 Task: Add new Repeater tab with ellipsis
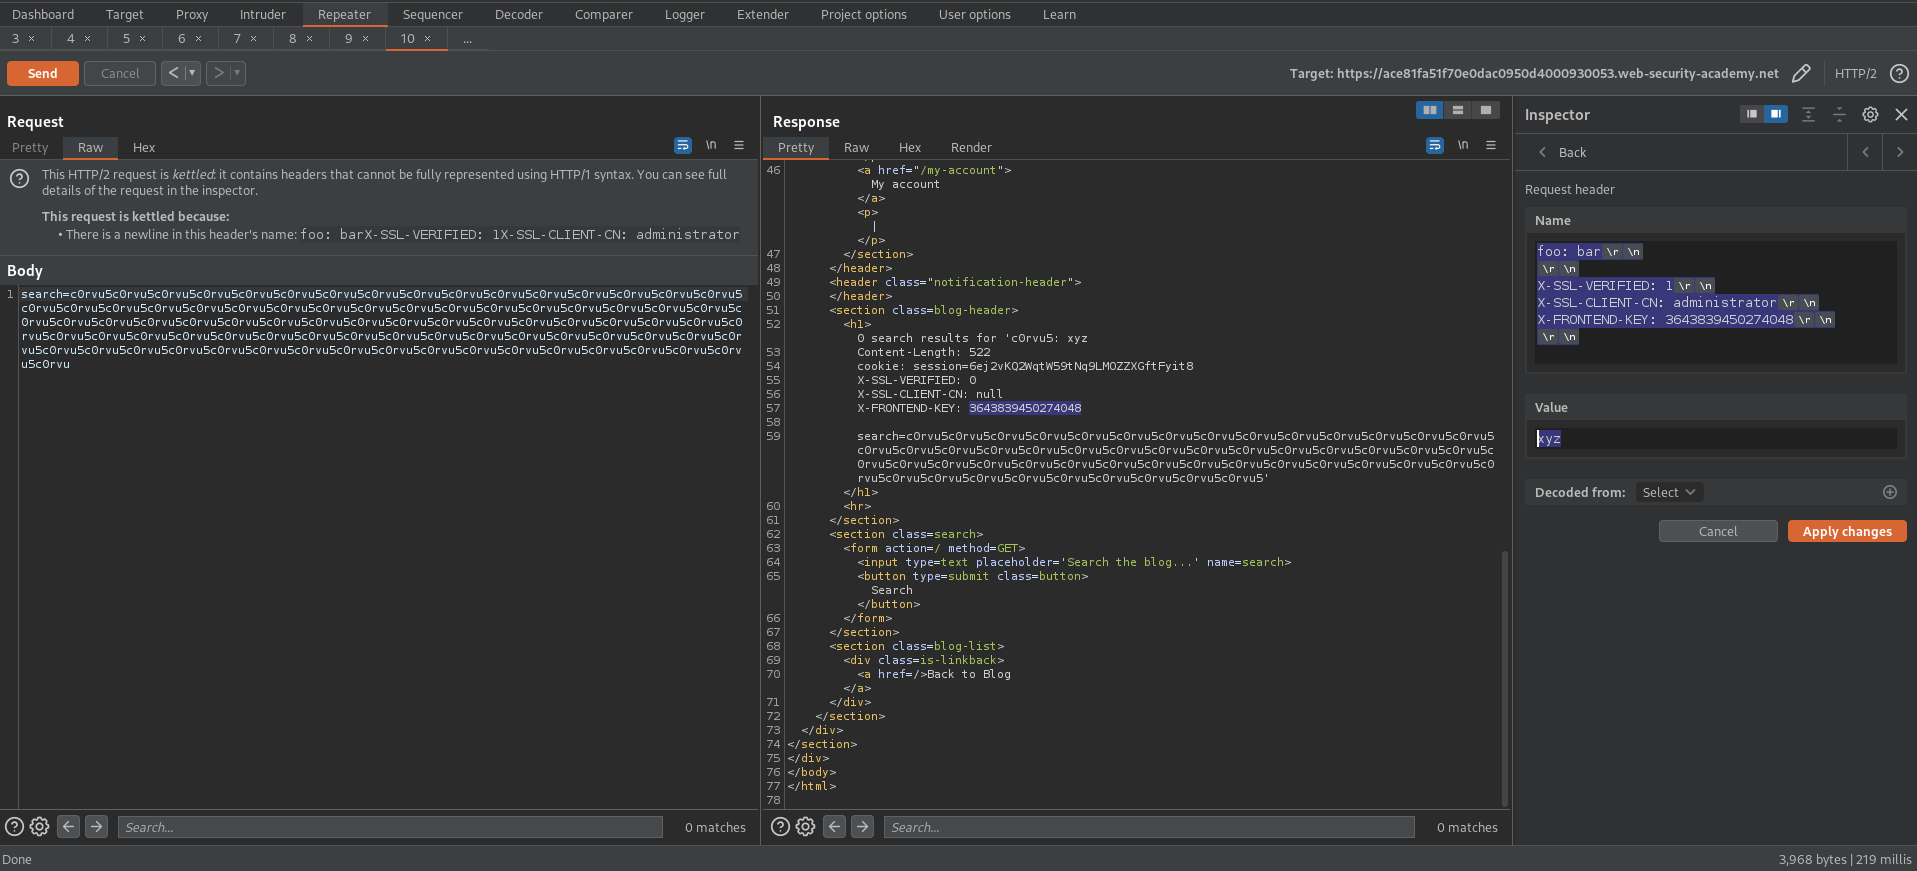pyautogui.click(x=467, y=39)
